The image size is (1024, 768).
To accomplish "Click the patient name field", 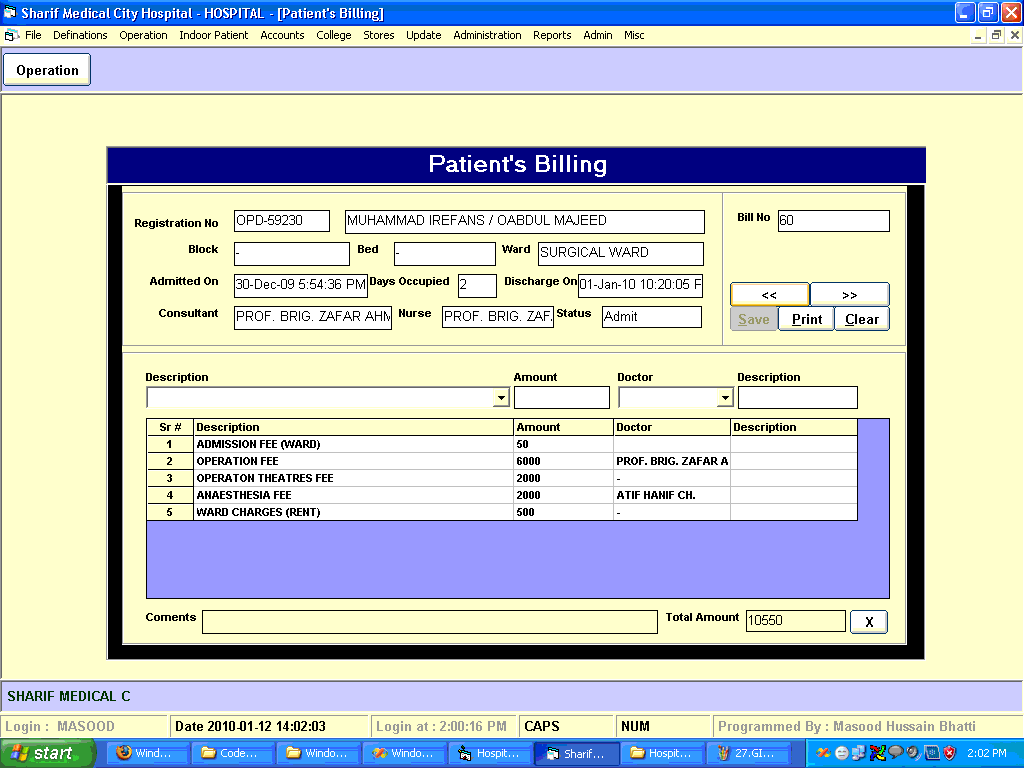I will [x=524, y=221].
